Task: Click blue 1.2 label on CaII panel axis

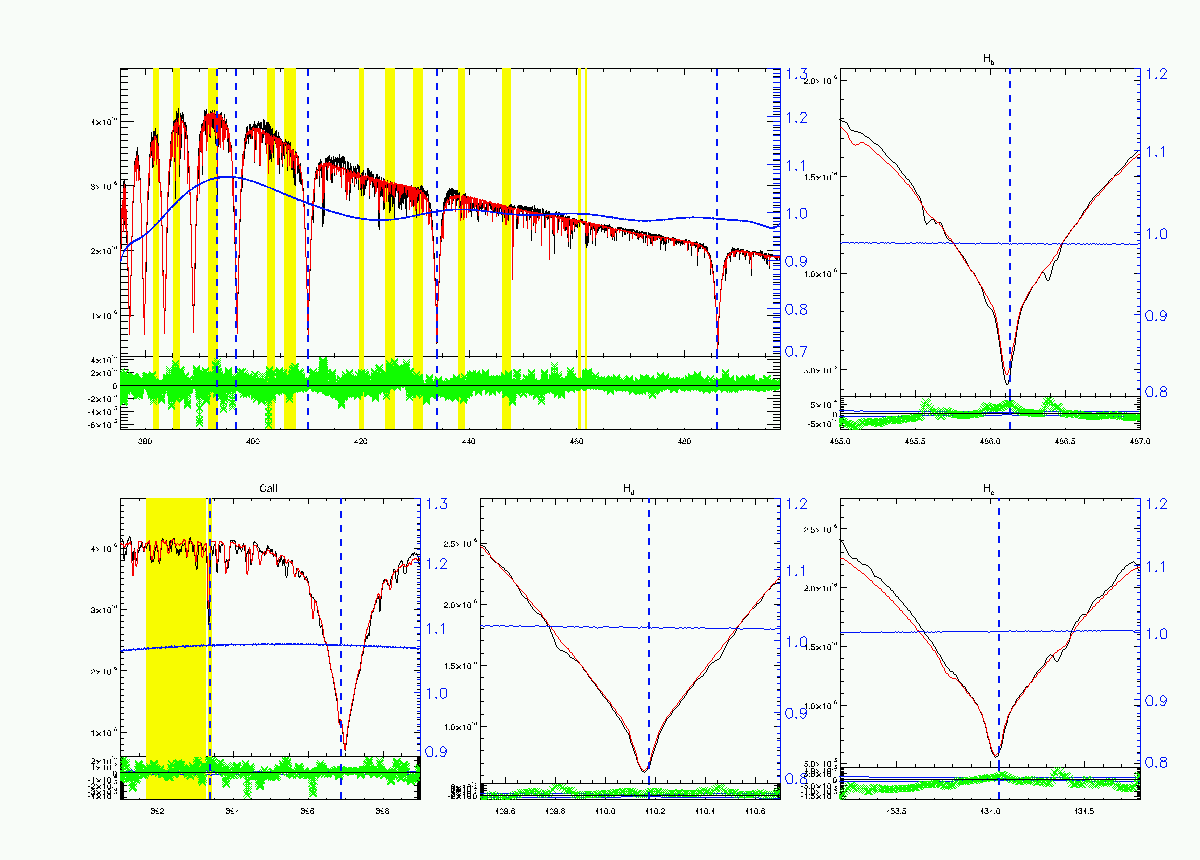Action: point(438,564)
